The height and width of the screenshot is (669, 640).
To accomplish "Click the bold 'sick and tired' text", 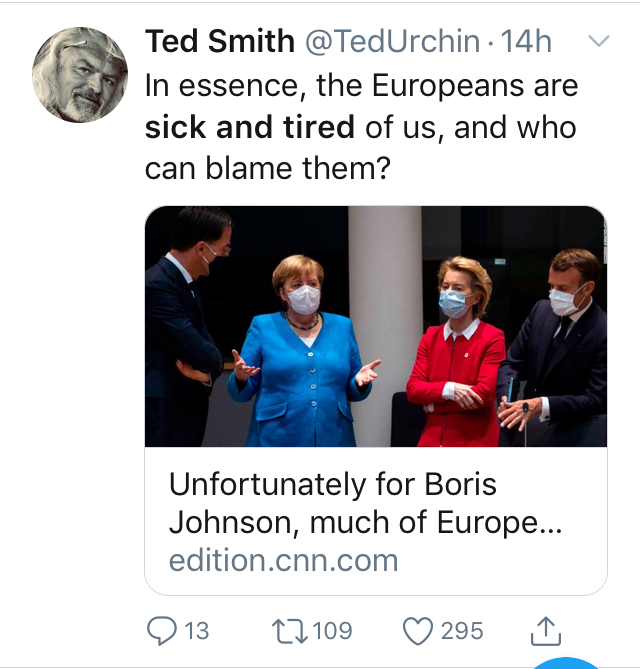I will 250,127.
